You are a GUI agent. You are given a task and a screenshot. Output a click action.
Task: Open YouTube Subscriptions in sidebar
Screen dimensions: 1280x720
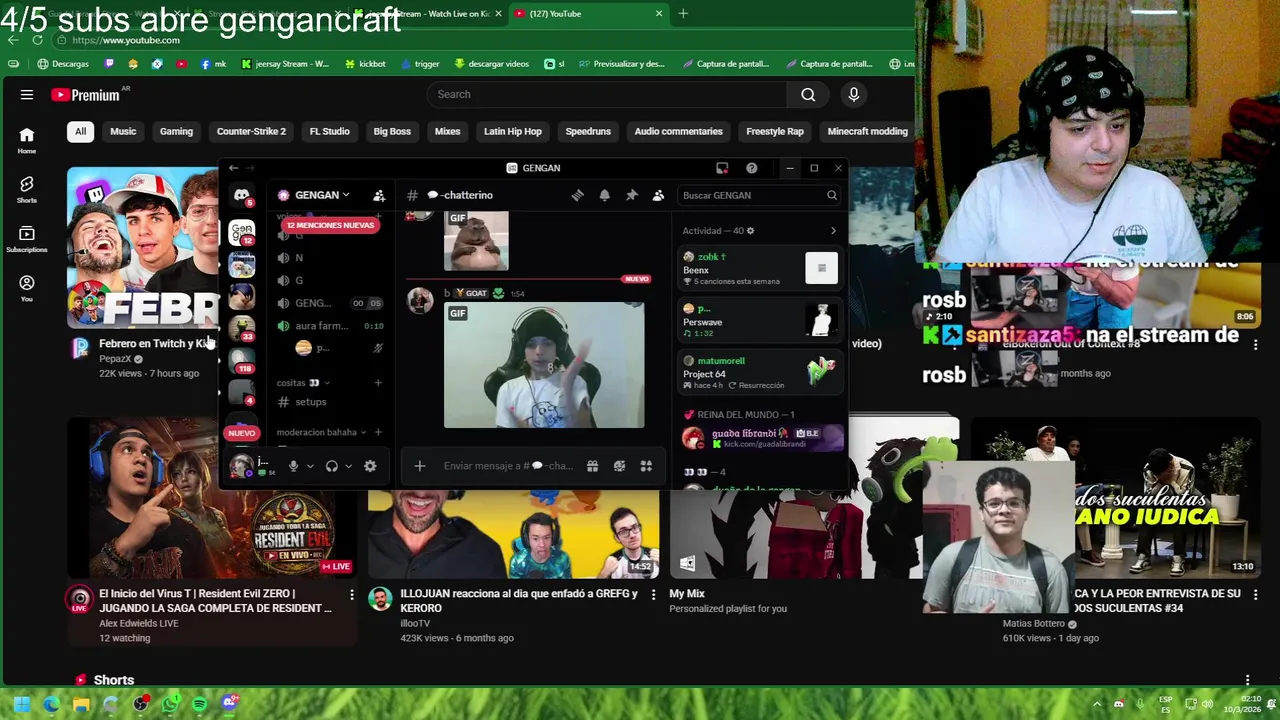pos(27,238)
